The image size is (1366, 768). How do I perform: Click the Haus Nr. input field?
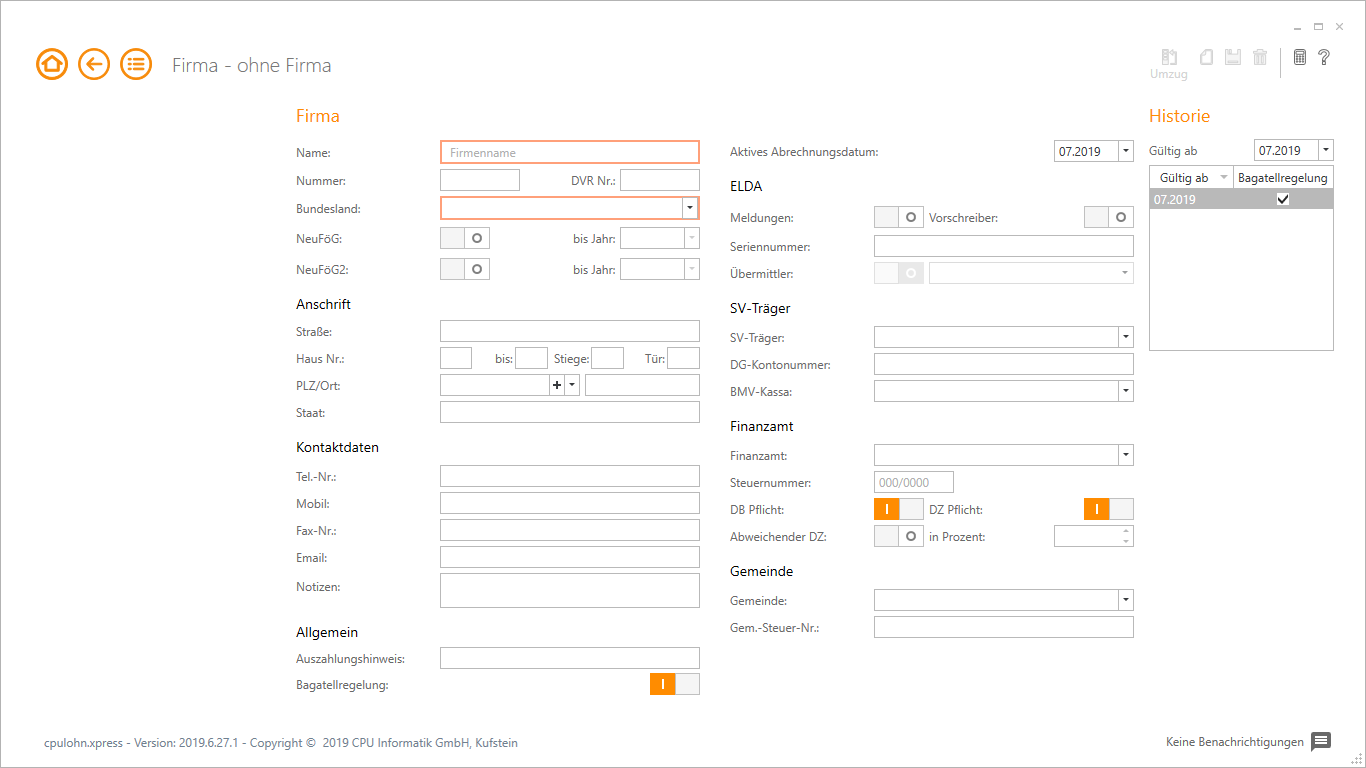(456, 358)
